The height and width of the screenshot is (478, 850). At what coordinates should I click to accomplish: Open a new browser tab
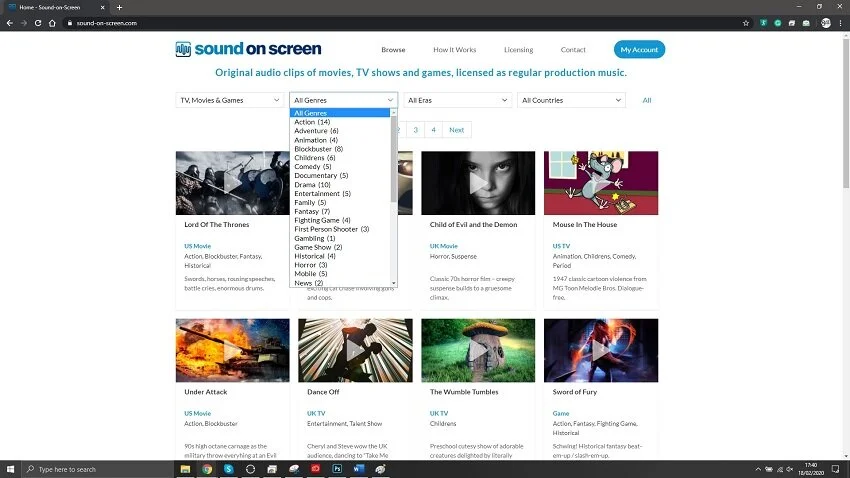(119, 8)
